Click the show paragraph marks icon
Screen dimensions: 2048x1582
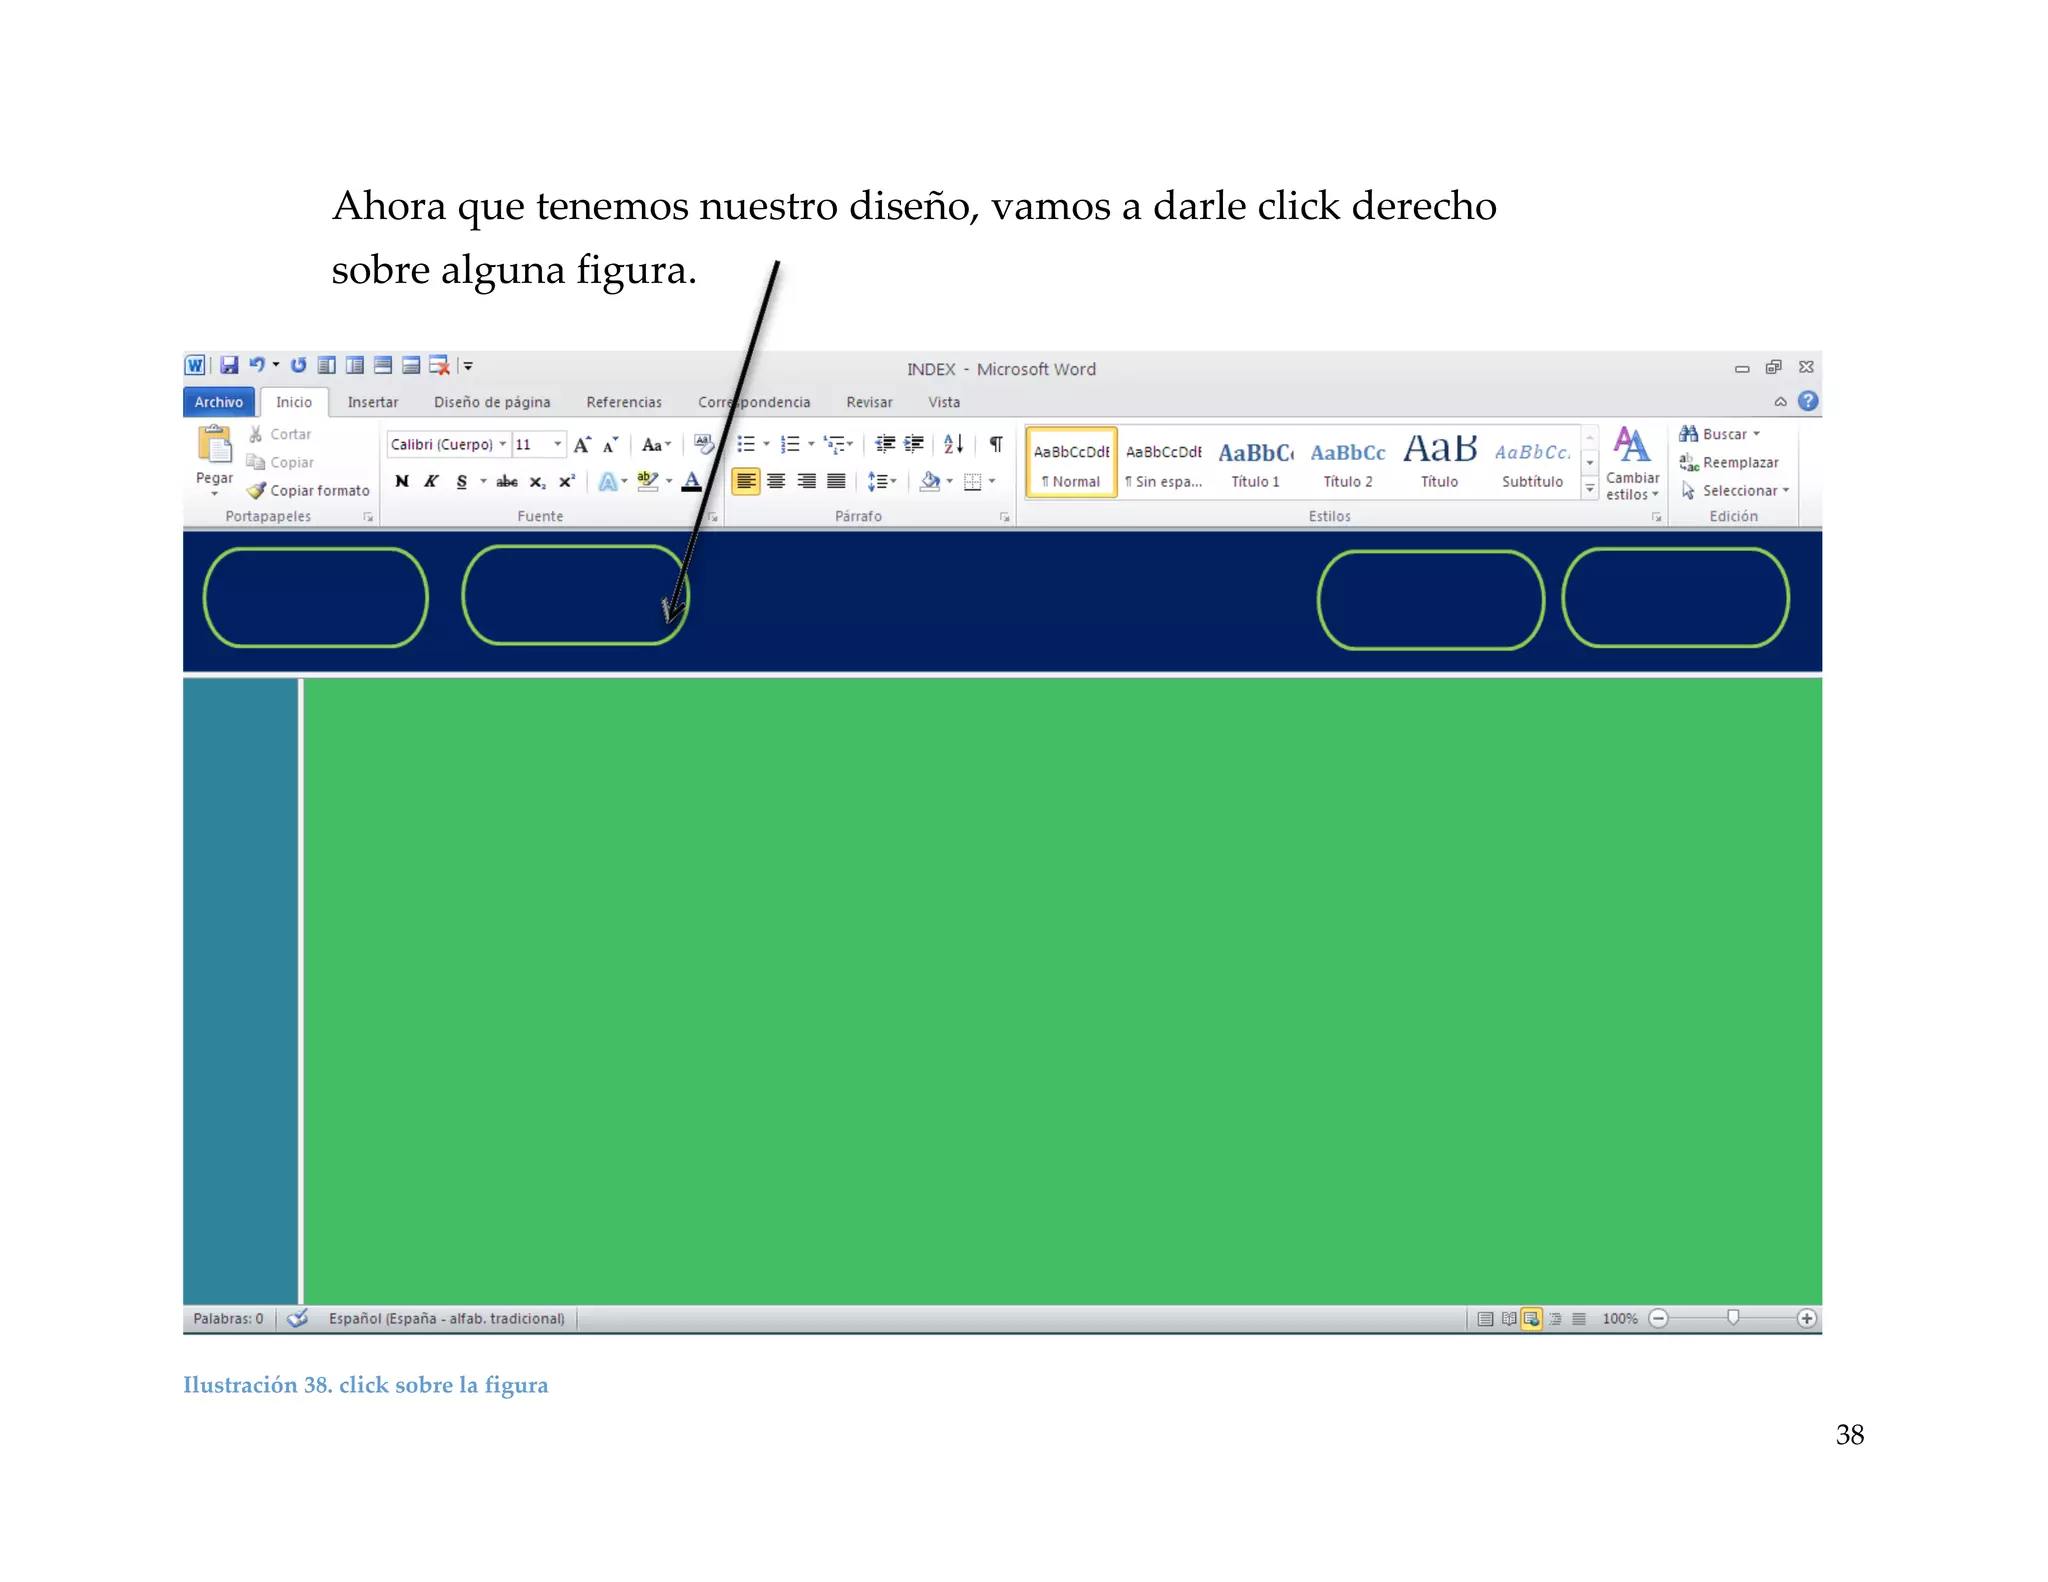996,444
